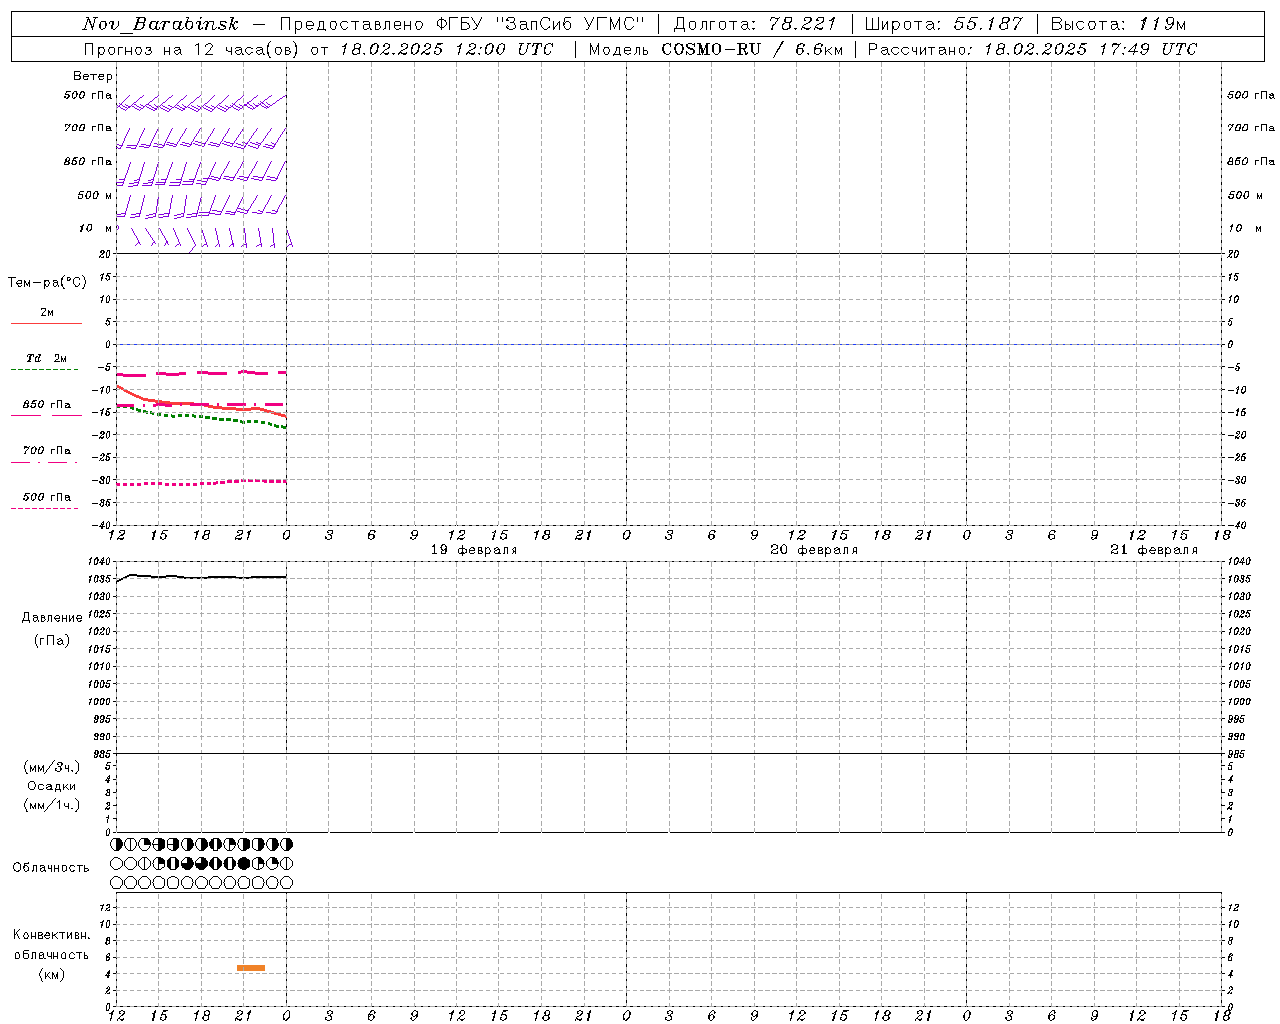Click the Тем-ра(°C) panel label
Viewport: 1280px width, 1024px height.
47,283
